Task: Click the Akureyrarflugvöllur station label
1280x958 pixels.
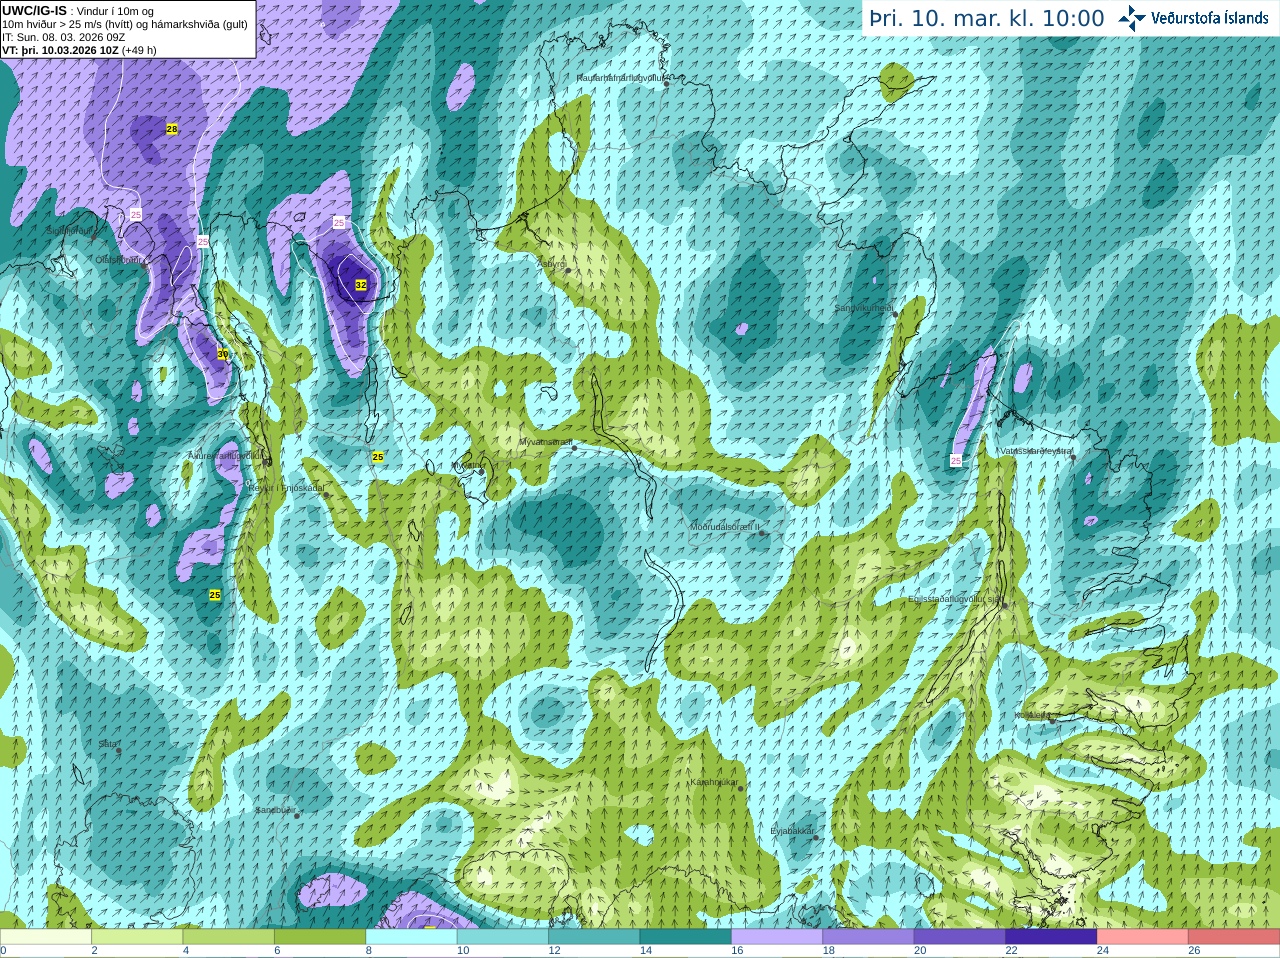Action: point(227,455)
